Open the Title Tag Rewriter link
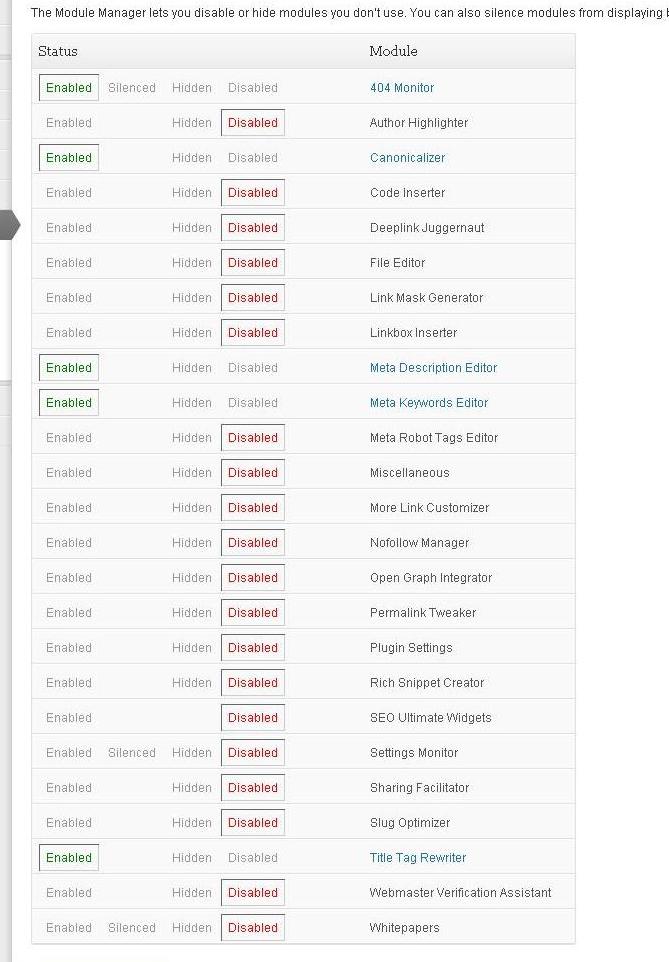The image size is (669, 962). (418, 858)
